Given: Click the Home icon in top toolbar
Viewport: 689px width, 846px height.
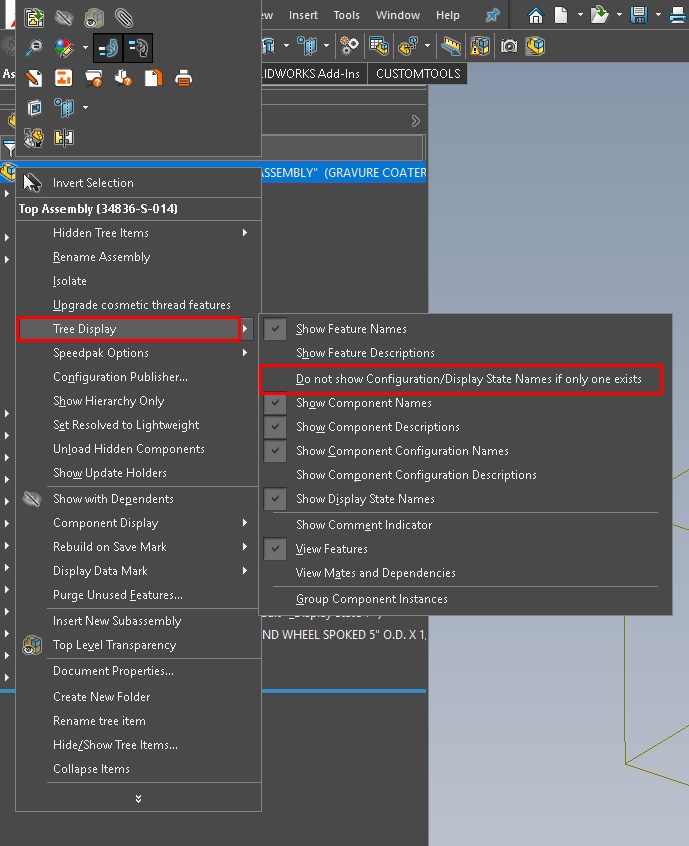Looking at the screenshot, I should 536,15.
